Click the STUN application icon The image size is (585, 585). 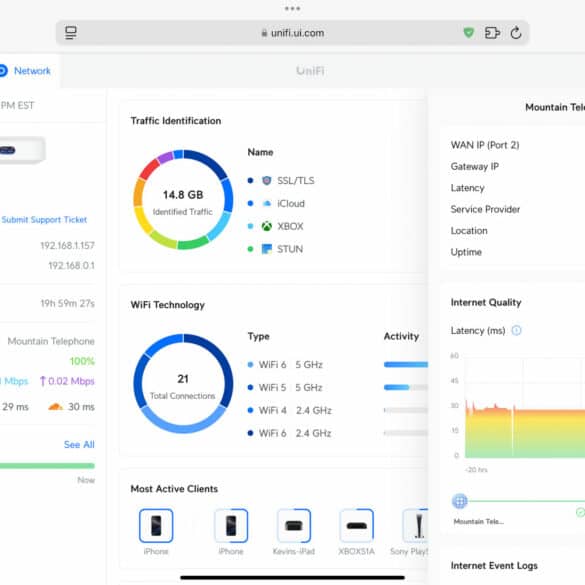pos(266,249)
